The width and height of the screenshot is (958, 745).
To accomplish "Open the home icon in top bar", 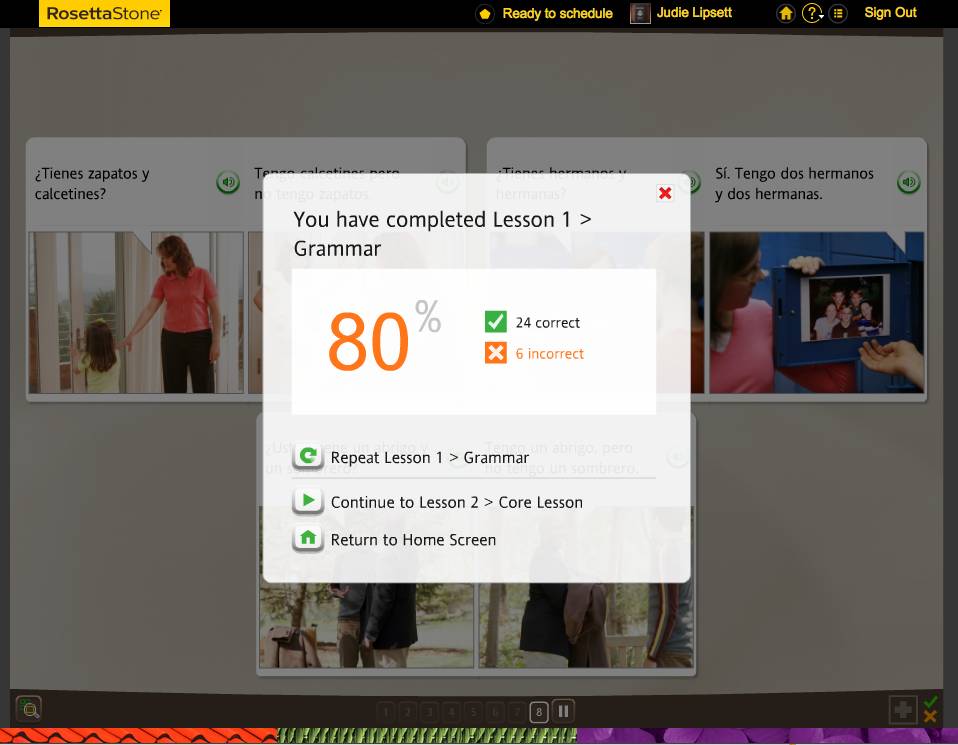I will (x=786, y=13).
